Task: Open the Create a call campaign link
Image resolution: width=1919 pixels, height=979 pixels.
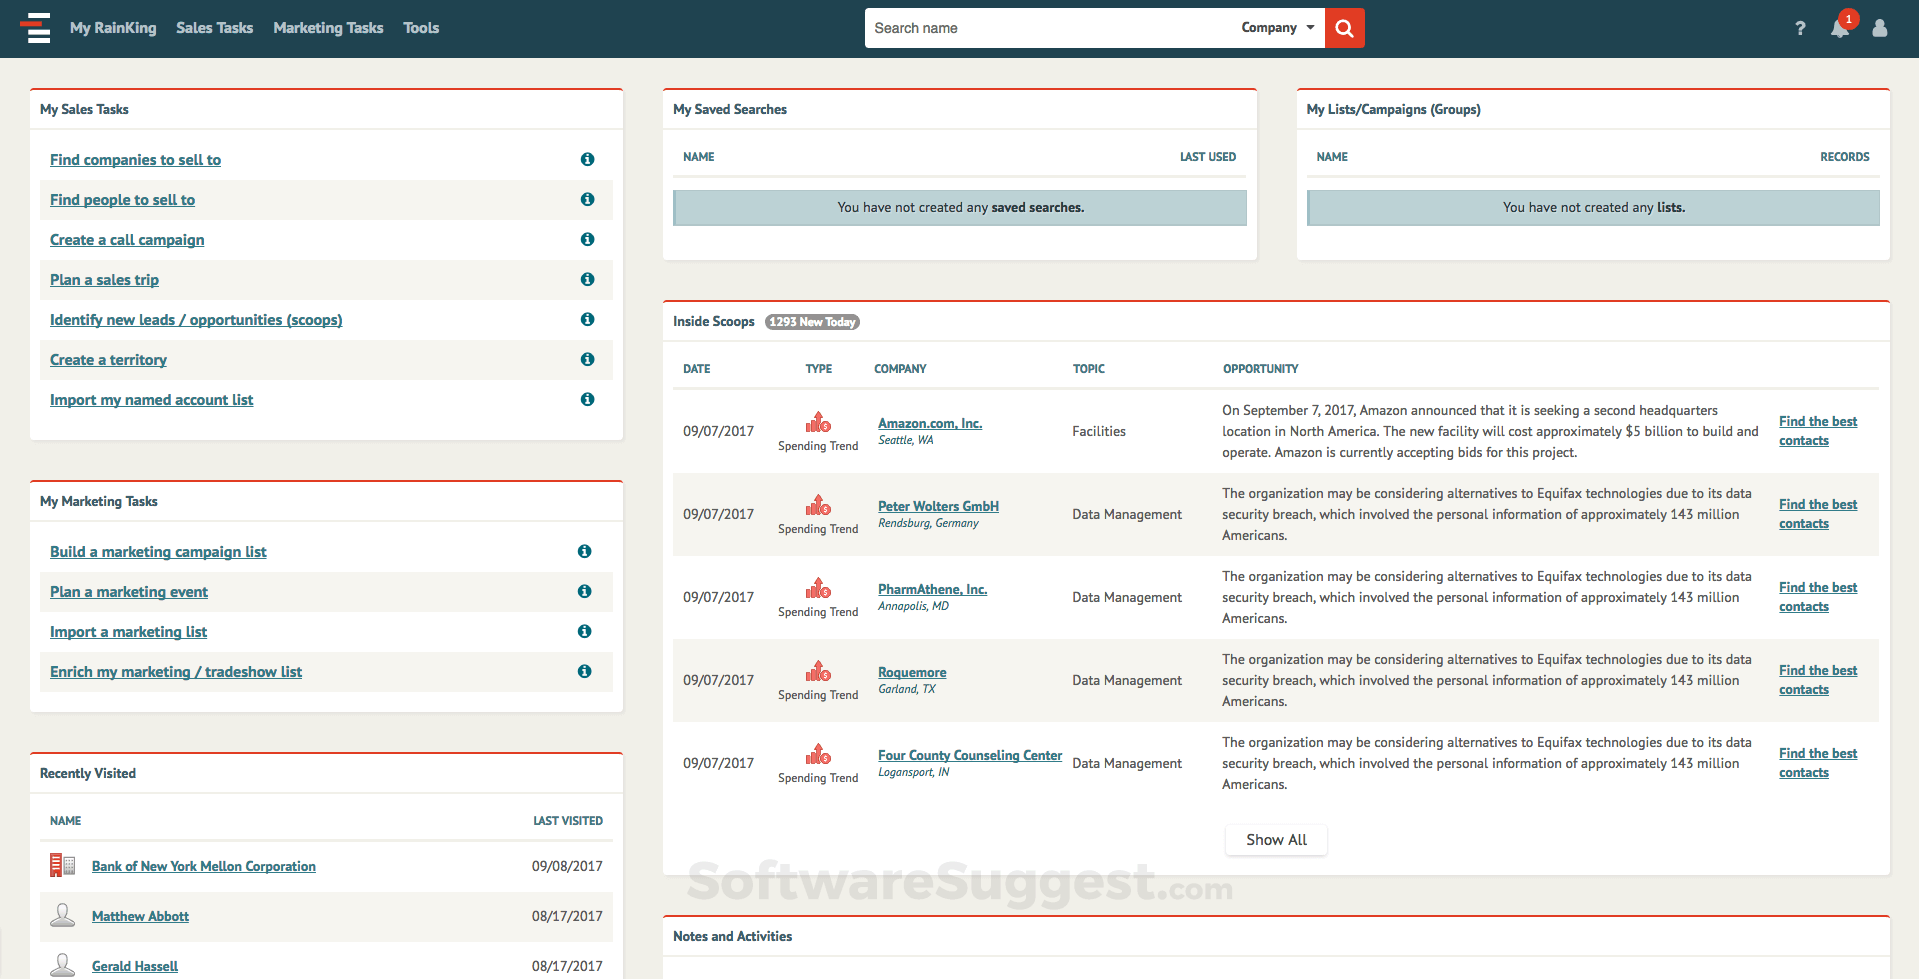Action: tap(127, 240)
